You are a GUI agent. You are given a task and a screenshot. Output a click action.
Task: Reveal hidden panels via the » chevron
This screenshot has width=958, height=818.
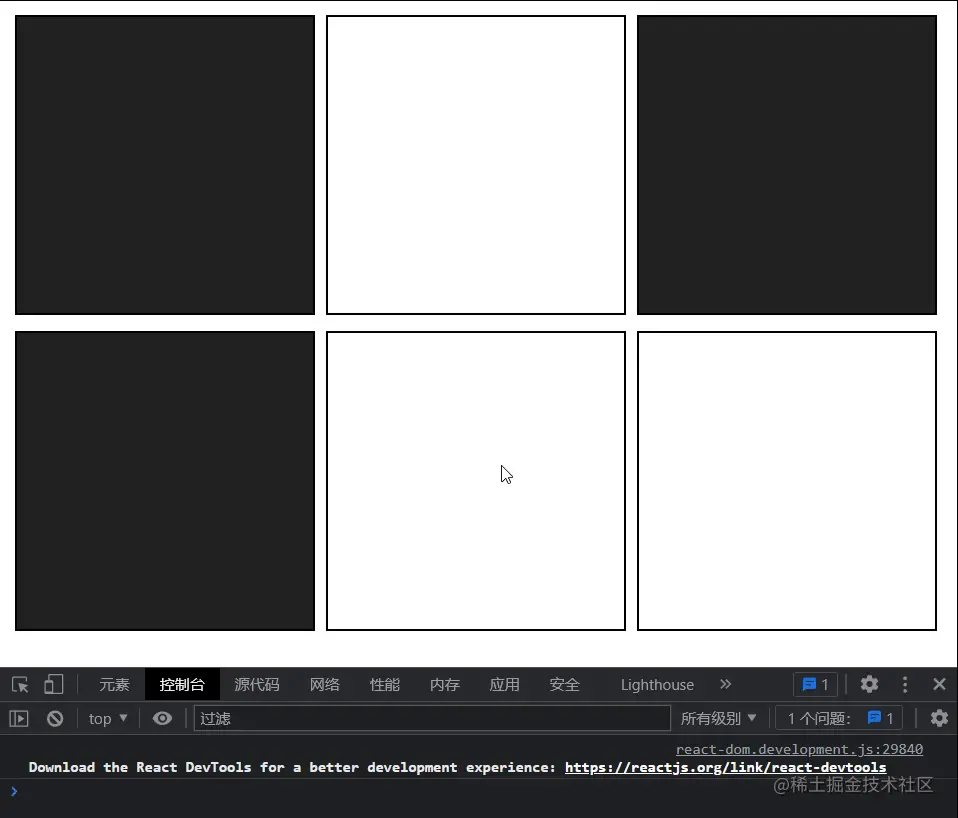pyautogui.click(x=725, y=684)
